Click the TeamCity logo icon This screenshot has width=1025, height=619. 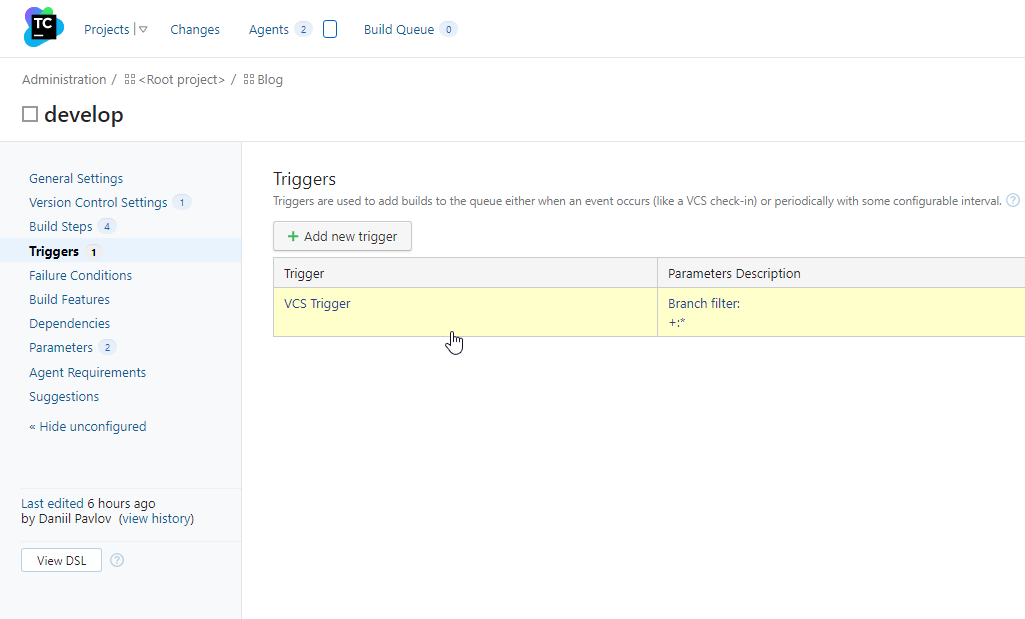[x=43, y=27]
